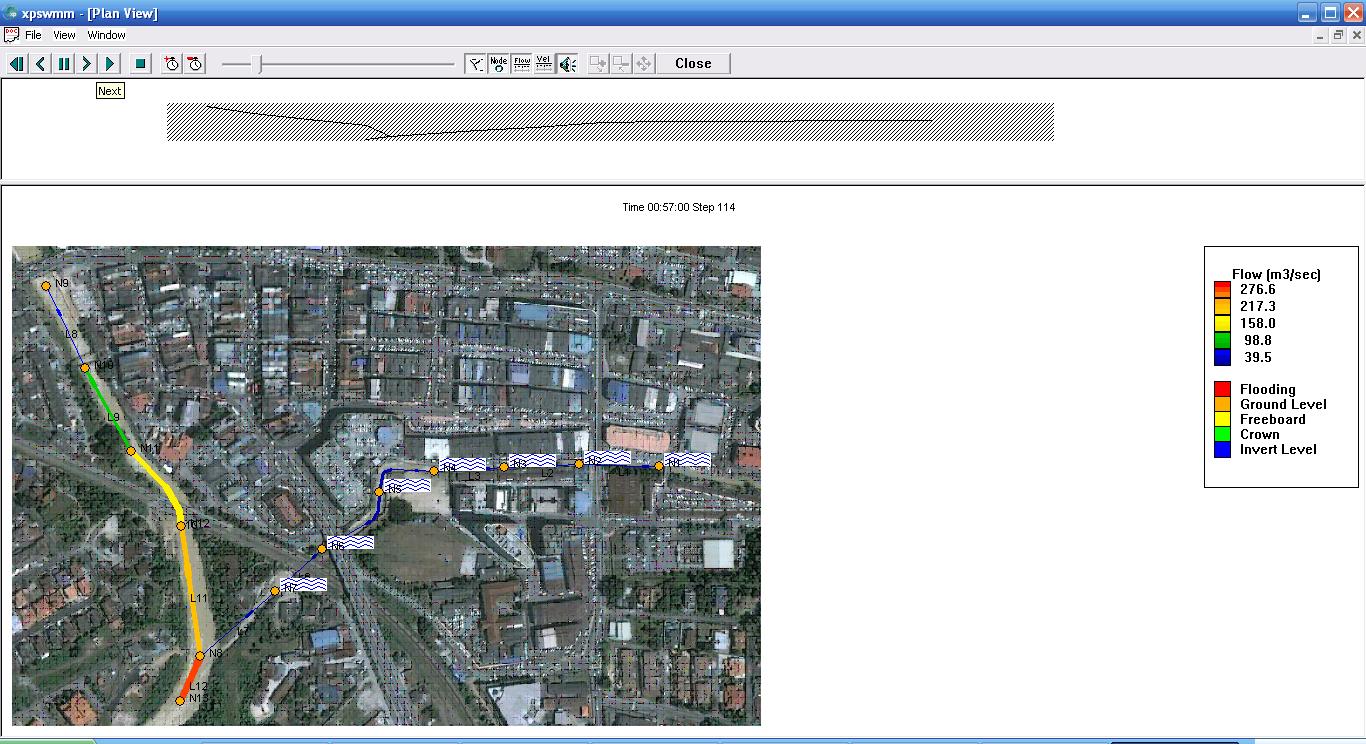The image size is (1366, 744).
Task: Toggle the Node display button
Action: (499, 64)
